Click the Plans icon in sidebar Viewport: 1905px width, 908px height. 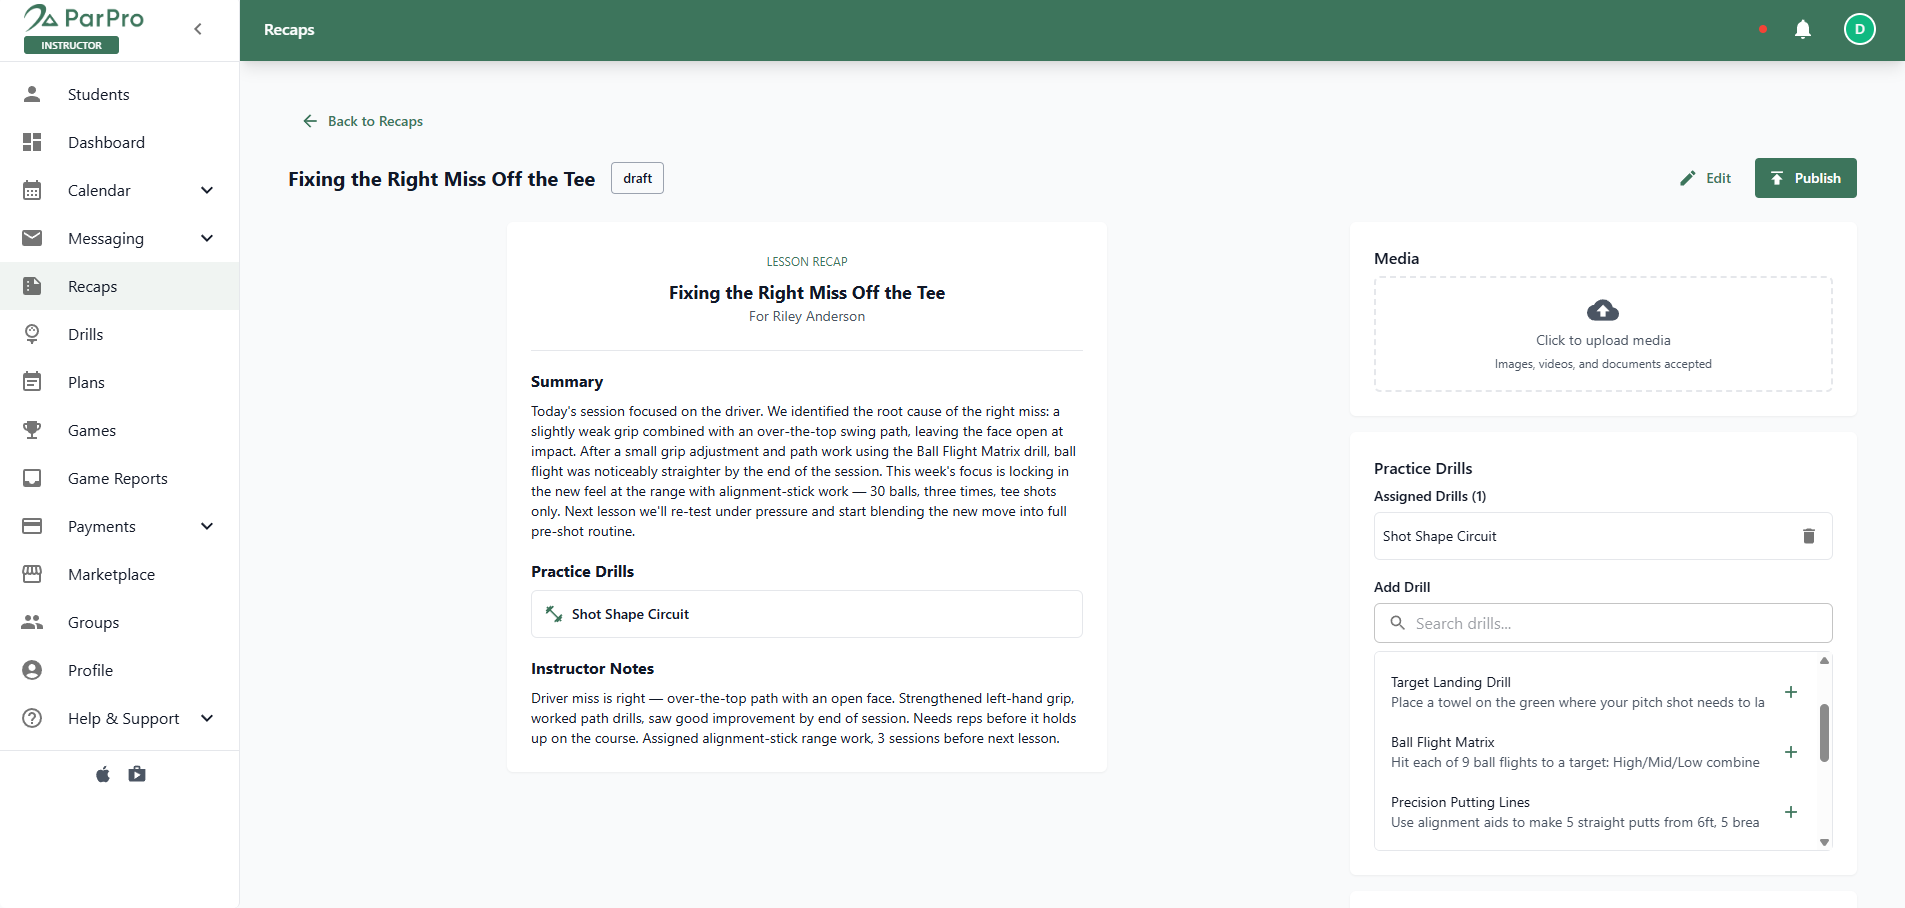click(32, 382)
